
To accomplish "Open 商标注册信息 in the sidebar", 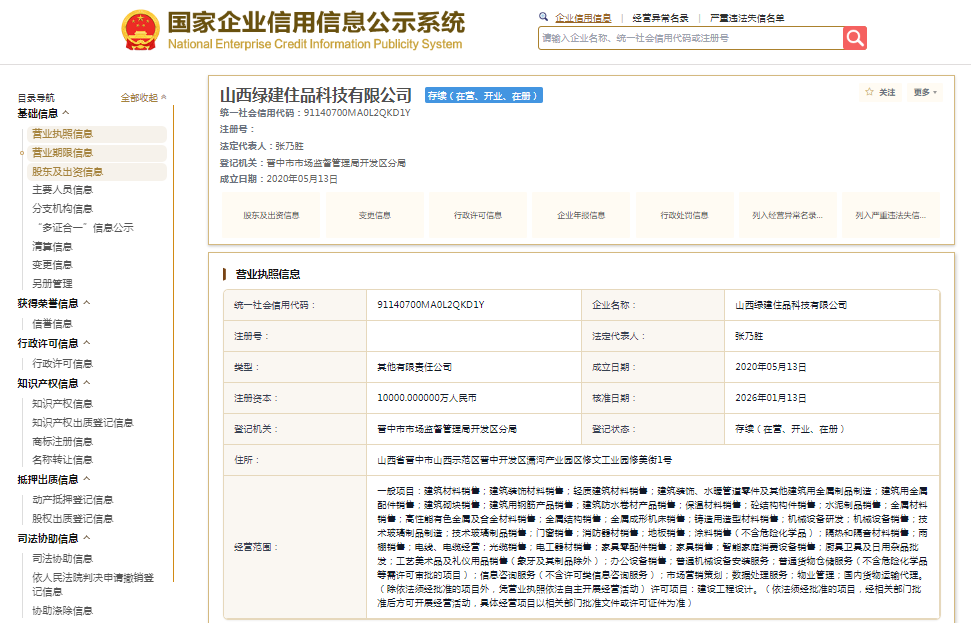I will tap(62, 441).
